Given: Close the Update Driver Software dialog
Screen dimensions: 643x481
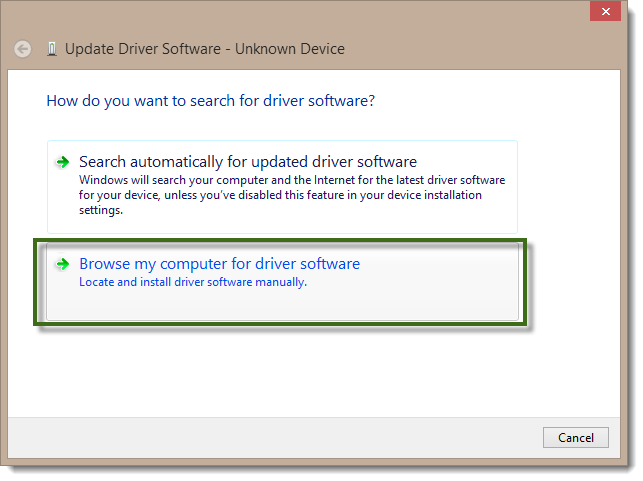Looking at the screenshot, I should click(x=602, y=13).
